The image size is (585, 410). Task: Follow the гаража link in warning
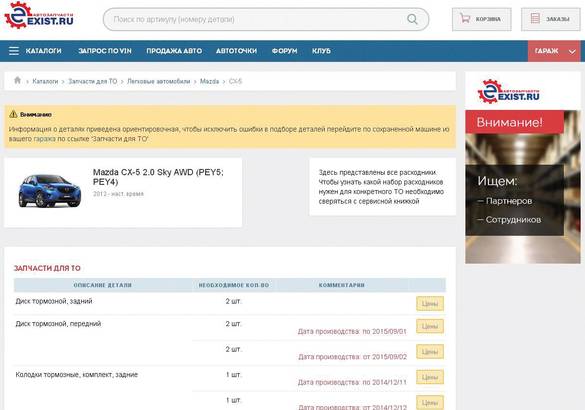44,139
